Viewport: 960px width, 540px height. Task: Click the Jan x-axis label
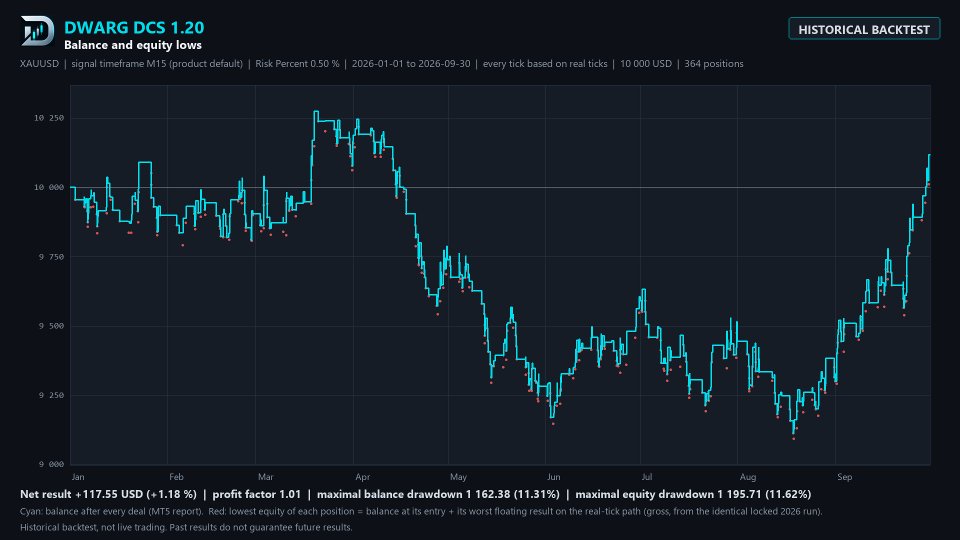(x=78, y=477)
